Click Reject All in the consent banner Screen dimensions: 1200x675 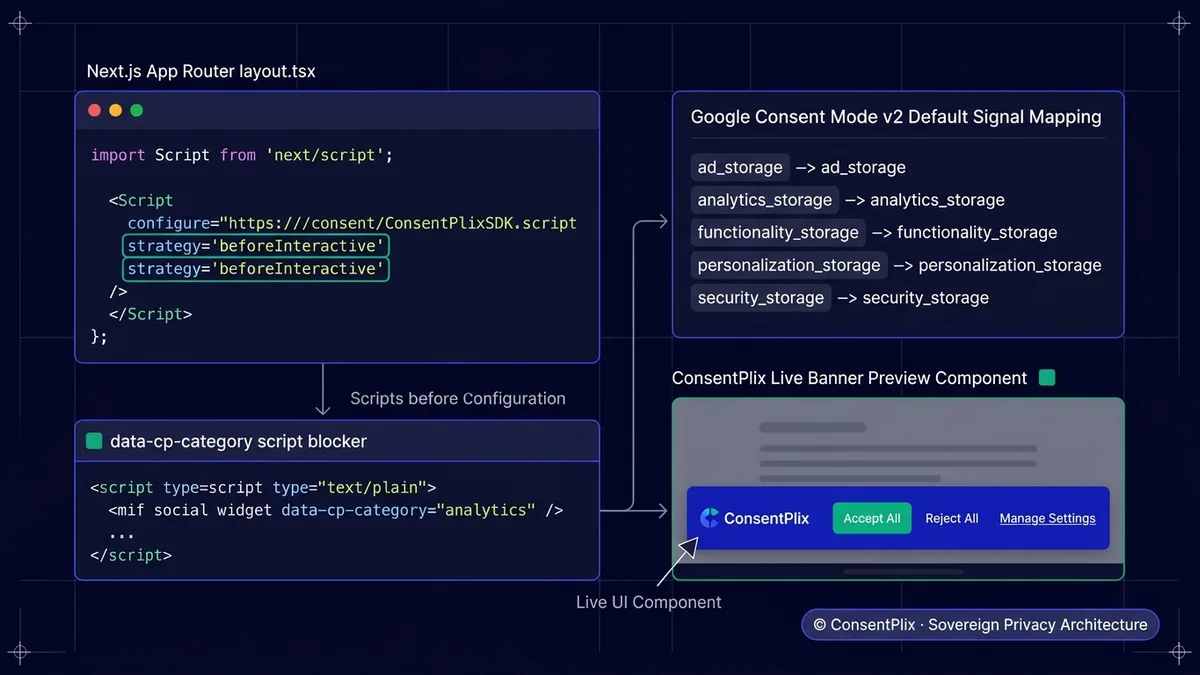(952, 518)
